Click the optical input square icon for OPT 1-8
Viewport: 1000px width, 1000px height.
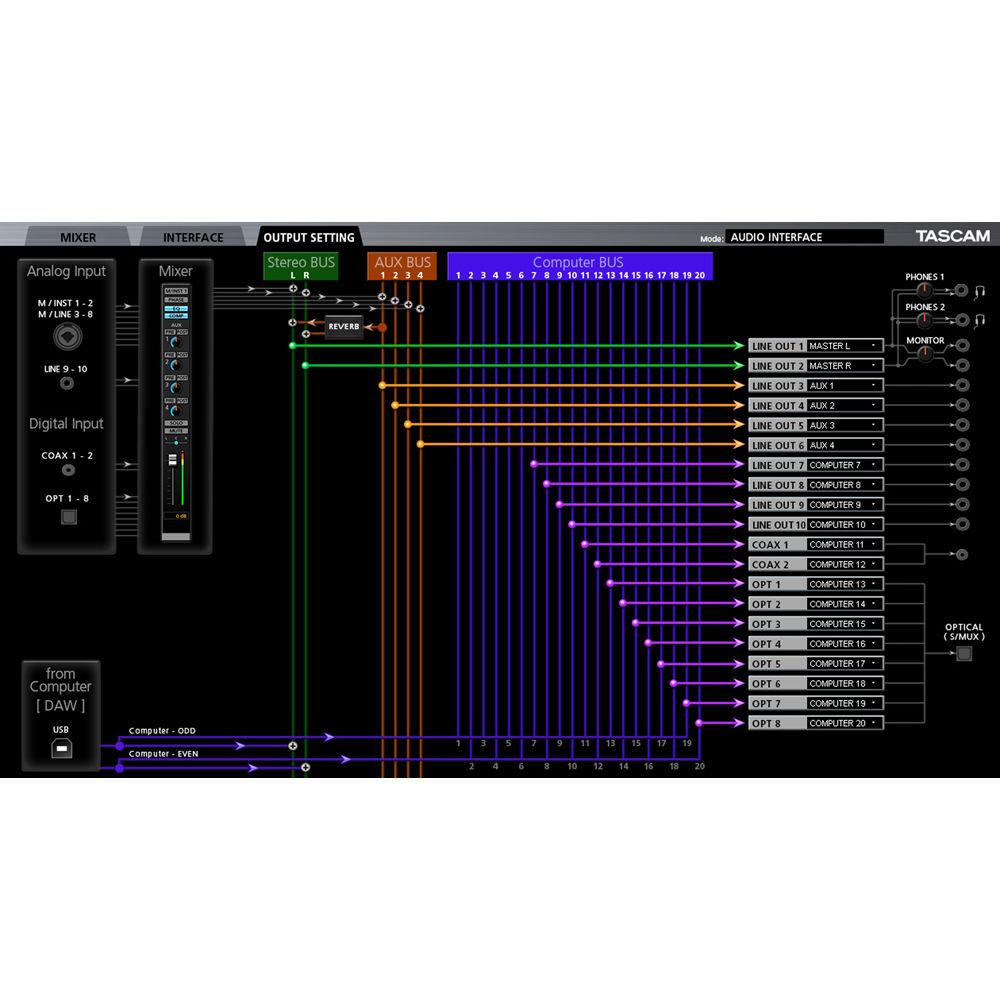[68, 517]
